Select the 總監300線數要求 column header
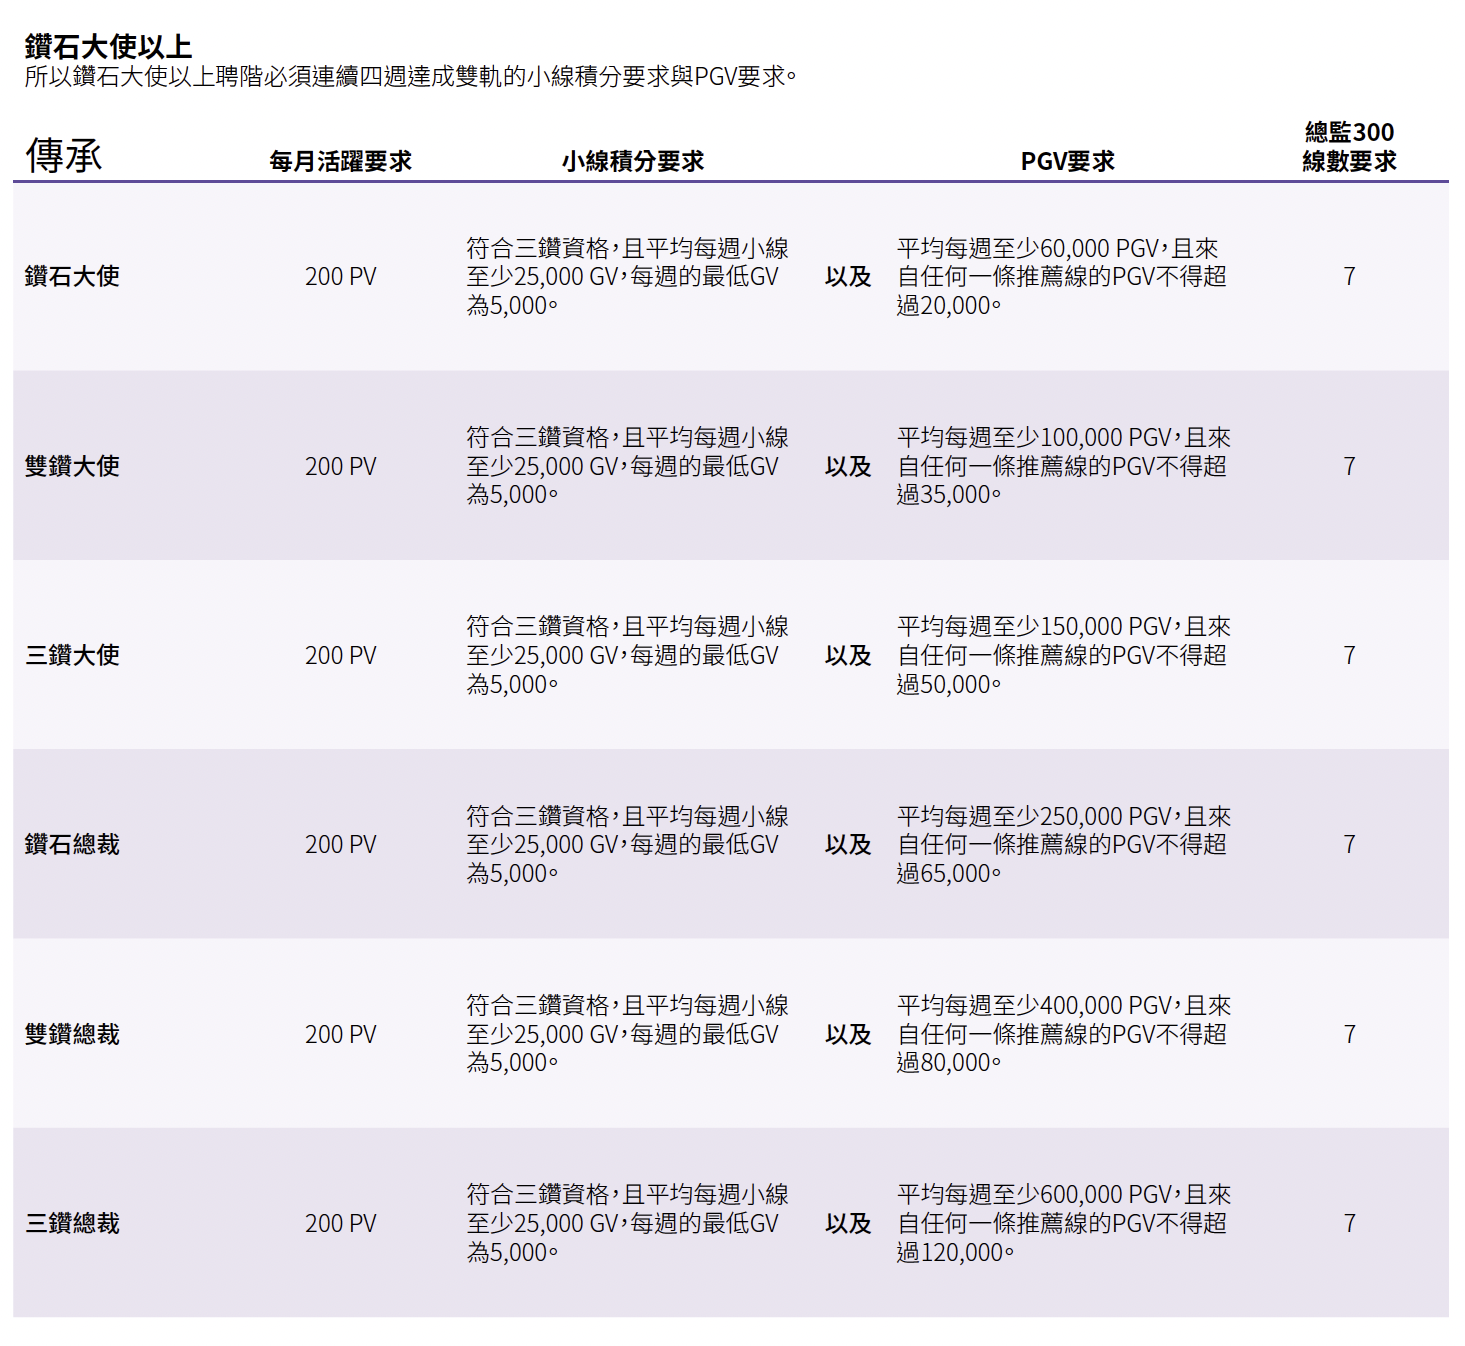This screenshot has width=1465, height=1346. coord(1348,147)
